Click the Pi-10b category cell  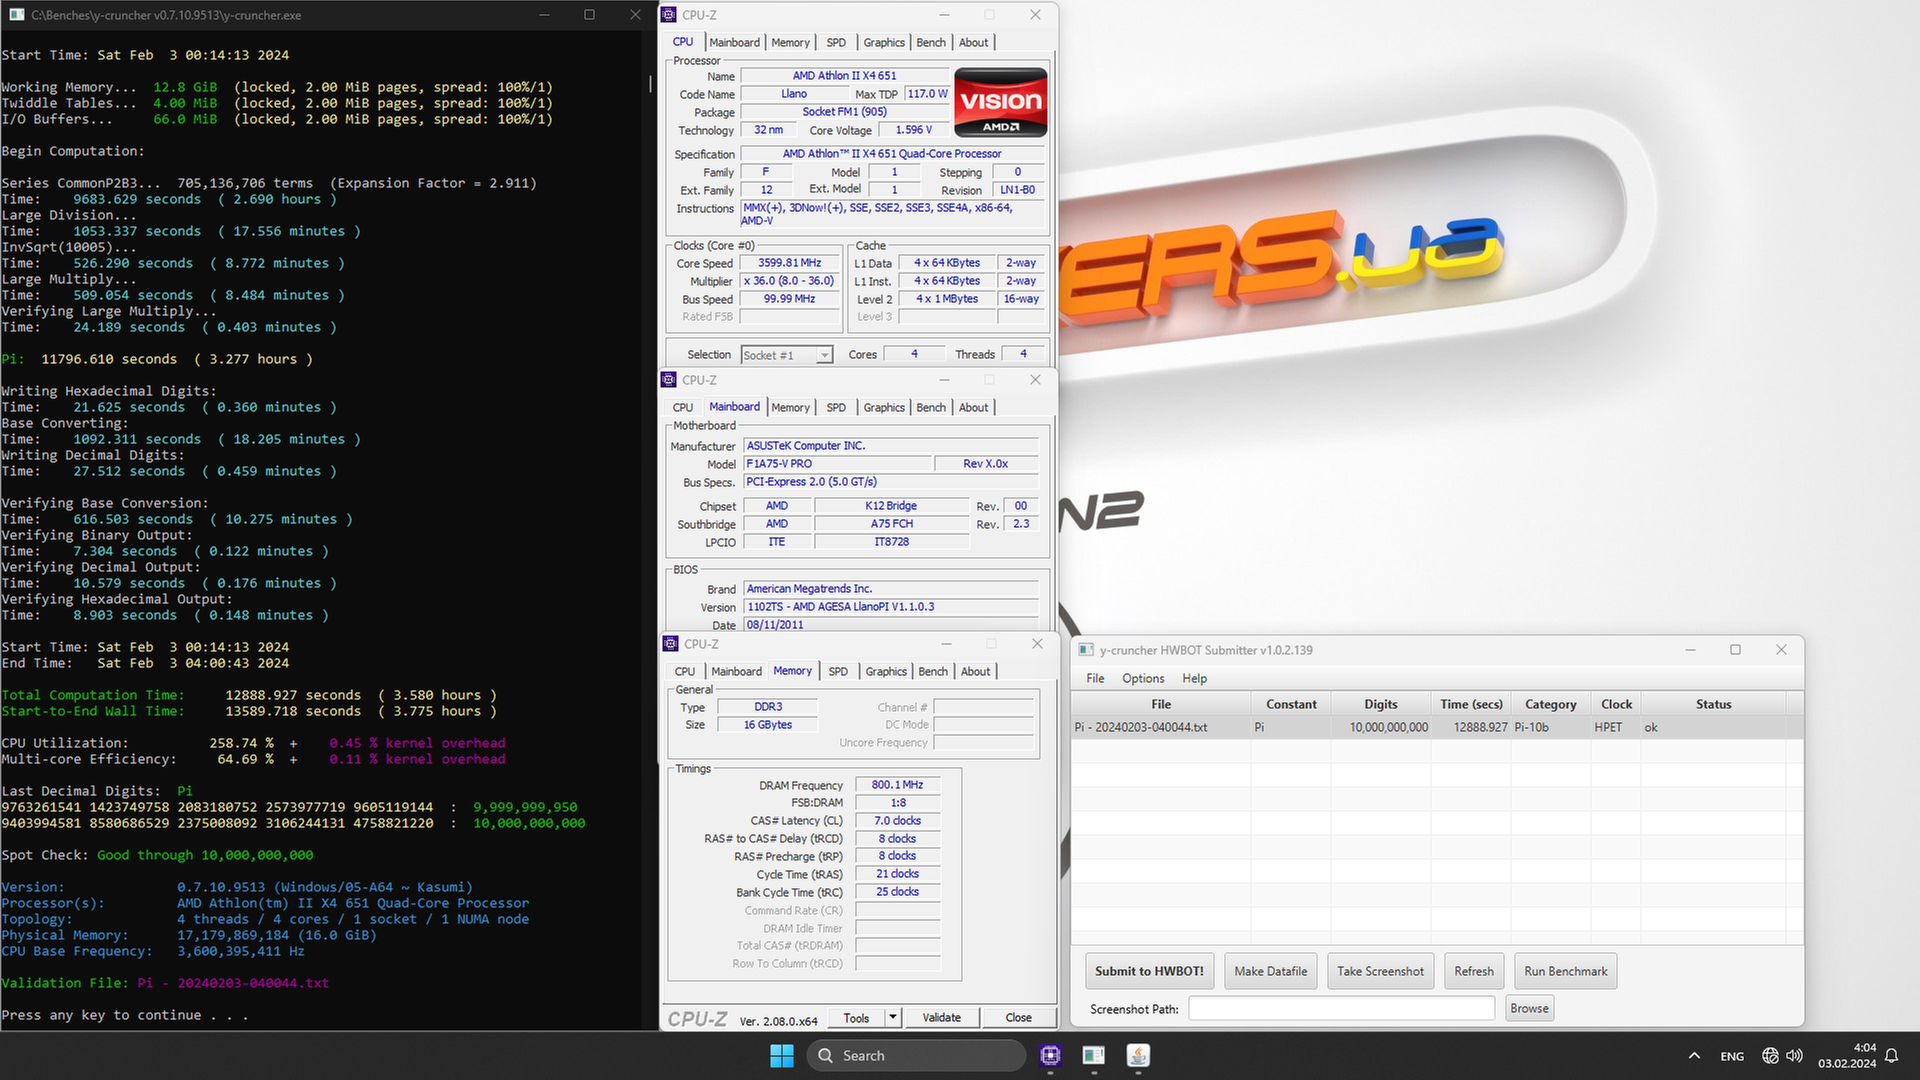1550,728
